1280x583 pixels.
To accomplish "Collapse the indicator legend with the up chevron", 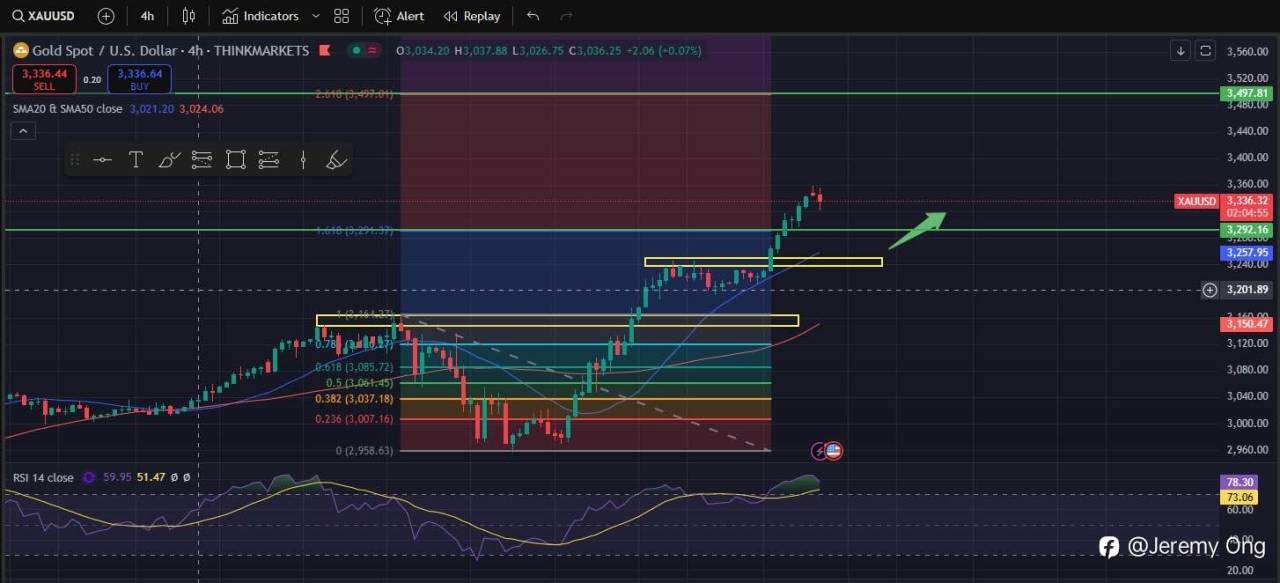I will click(23, 131).
